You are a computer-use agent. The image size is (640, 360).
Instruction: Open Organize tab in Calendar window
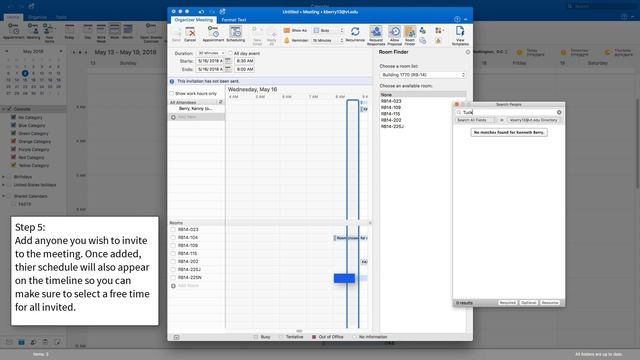(x=37, y=17)
